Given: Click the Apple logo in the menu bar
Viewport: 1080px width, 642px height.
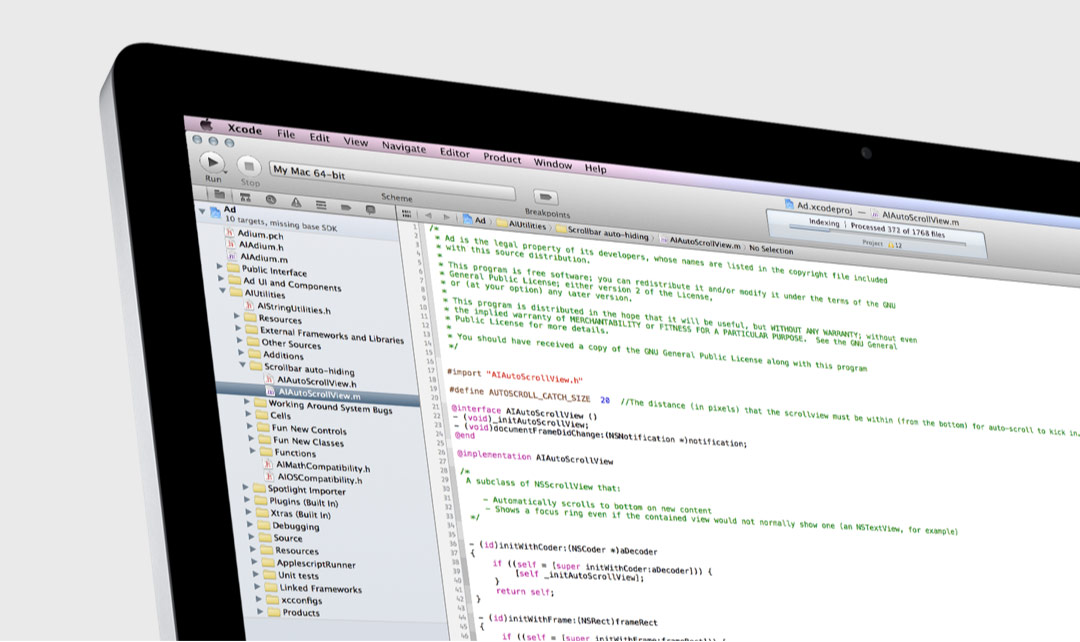Looking at the screenshot, I should pyautogui.click(x=207, y=124).
